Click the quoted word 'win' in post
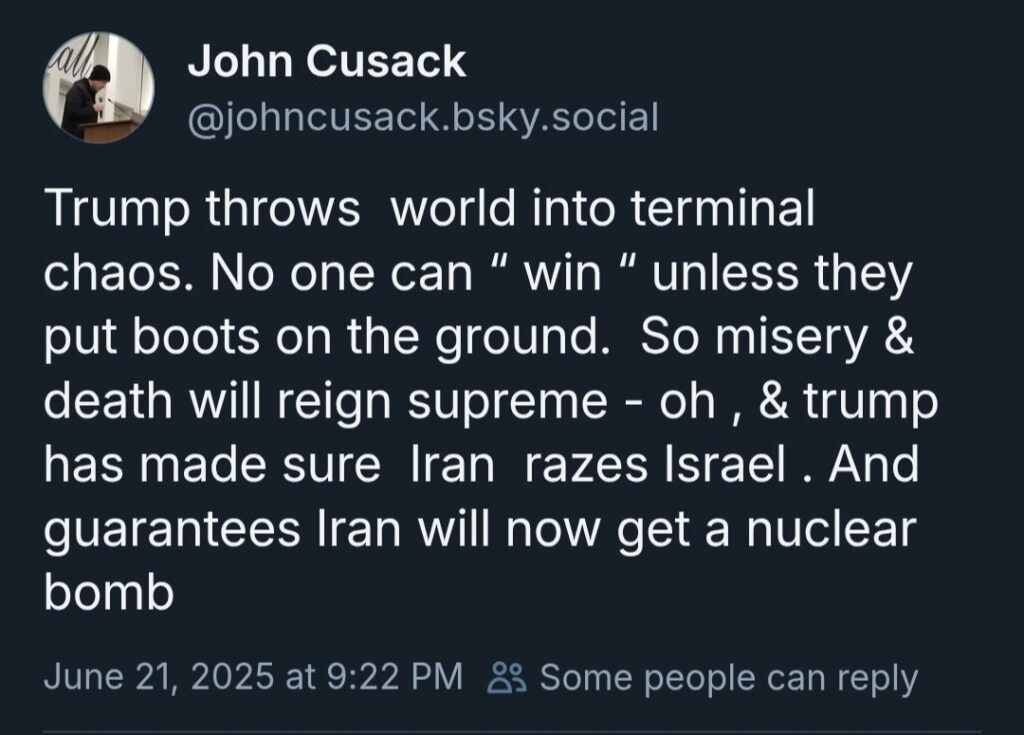 563,273
